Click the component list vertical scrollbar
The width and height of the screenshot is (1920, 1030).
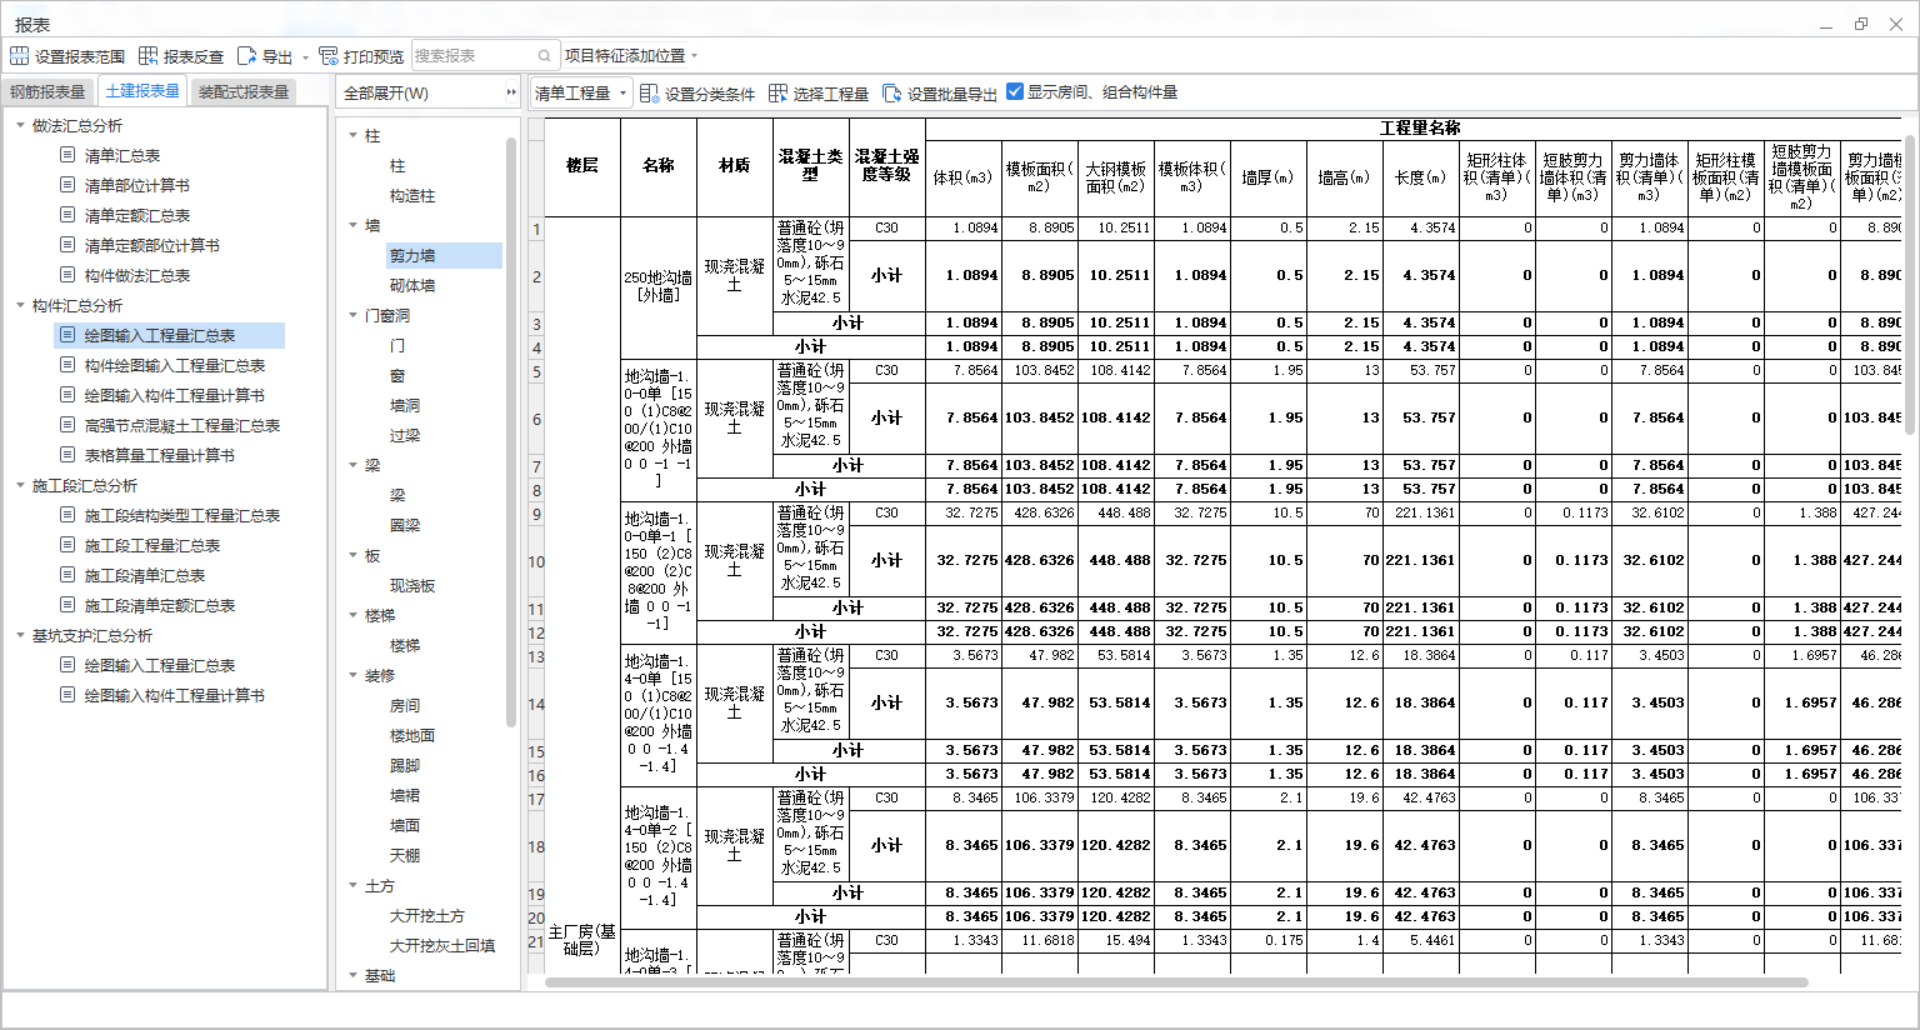(511, 430)
